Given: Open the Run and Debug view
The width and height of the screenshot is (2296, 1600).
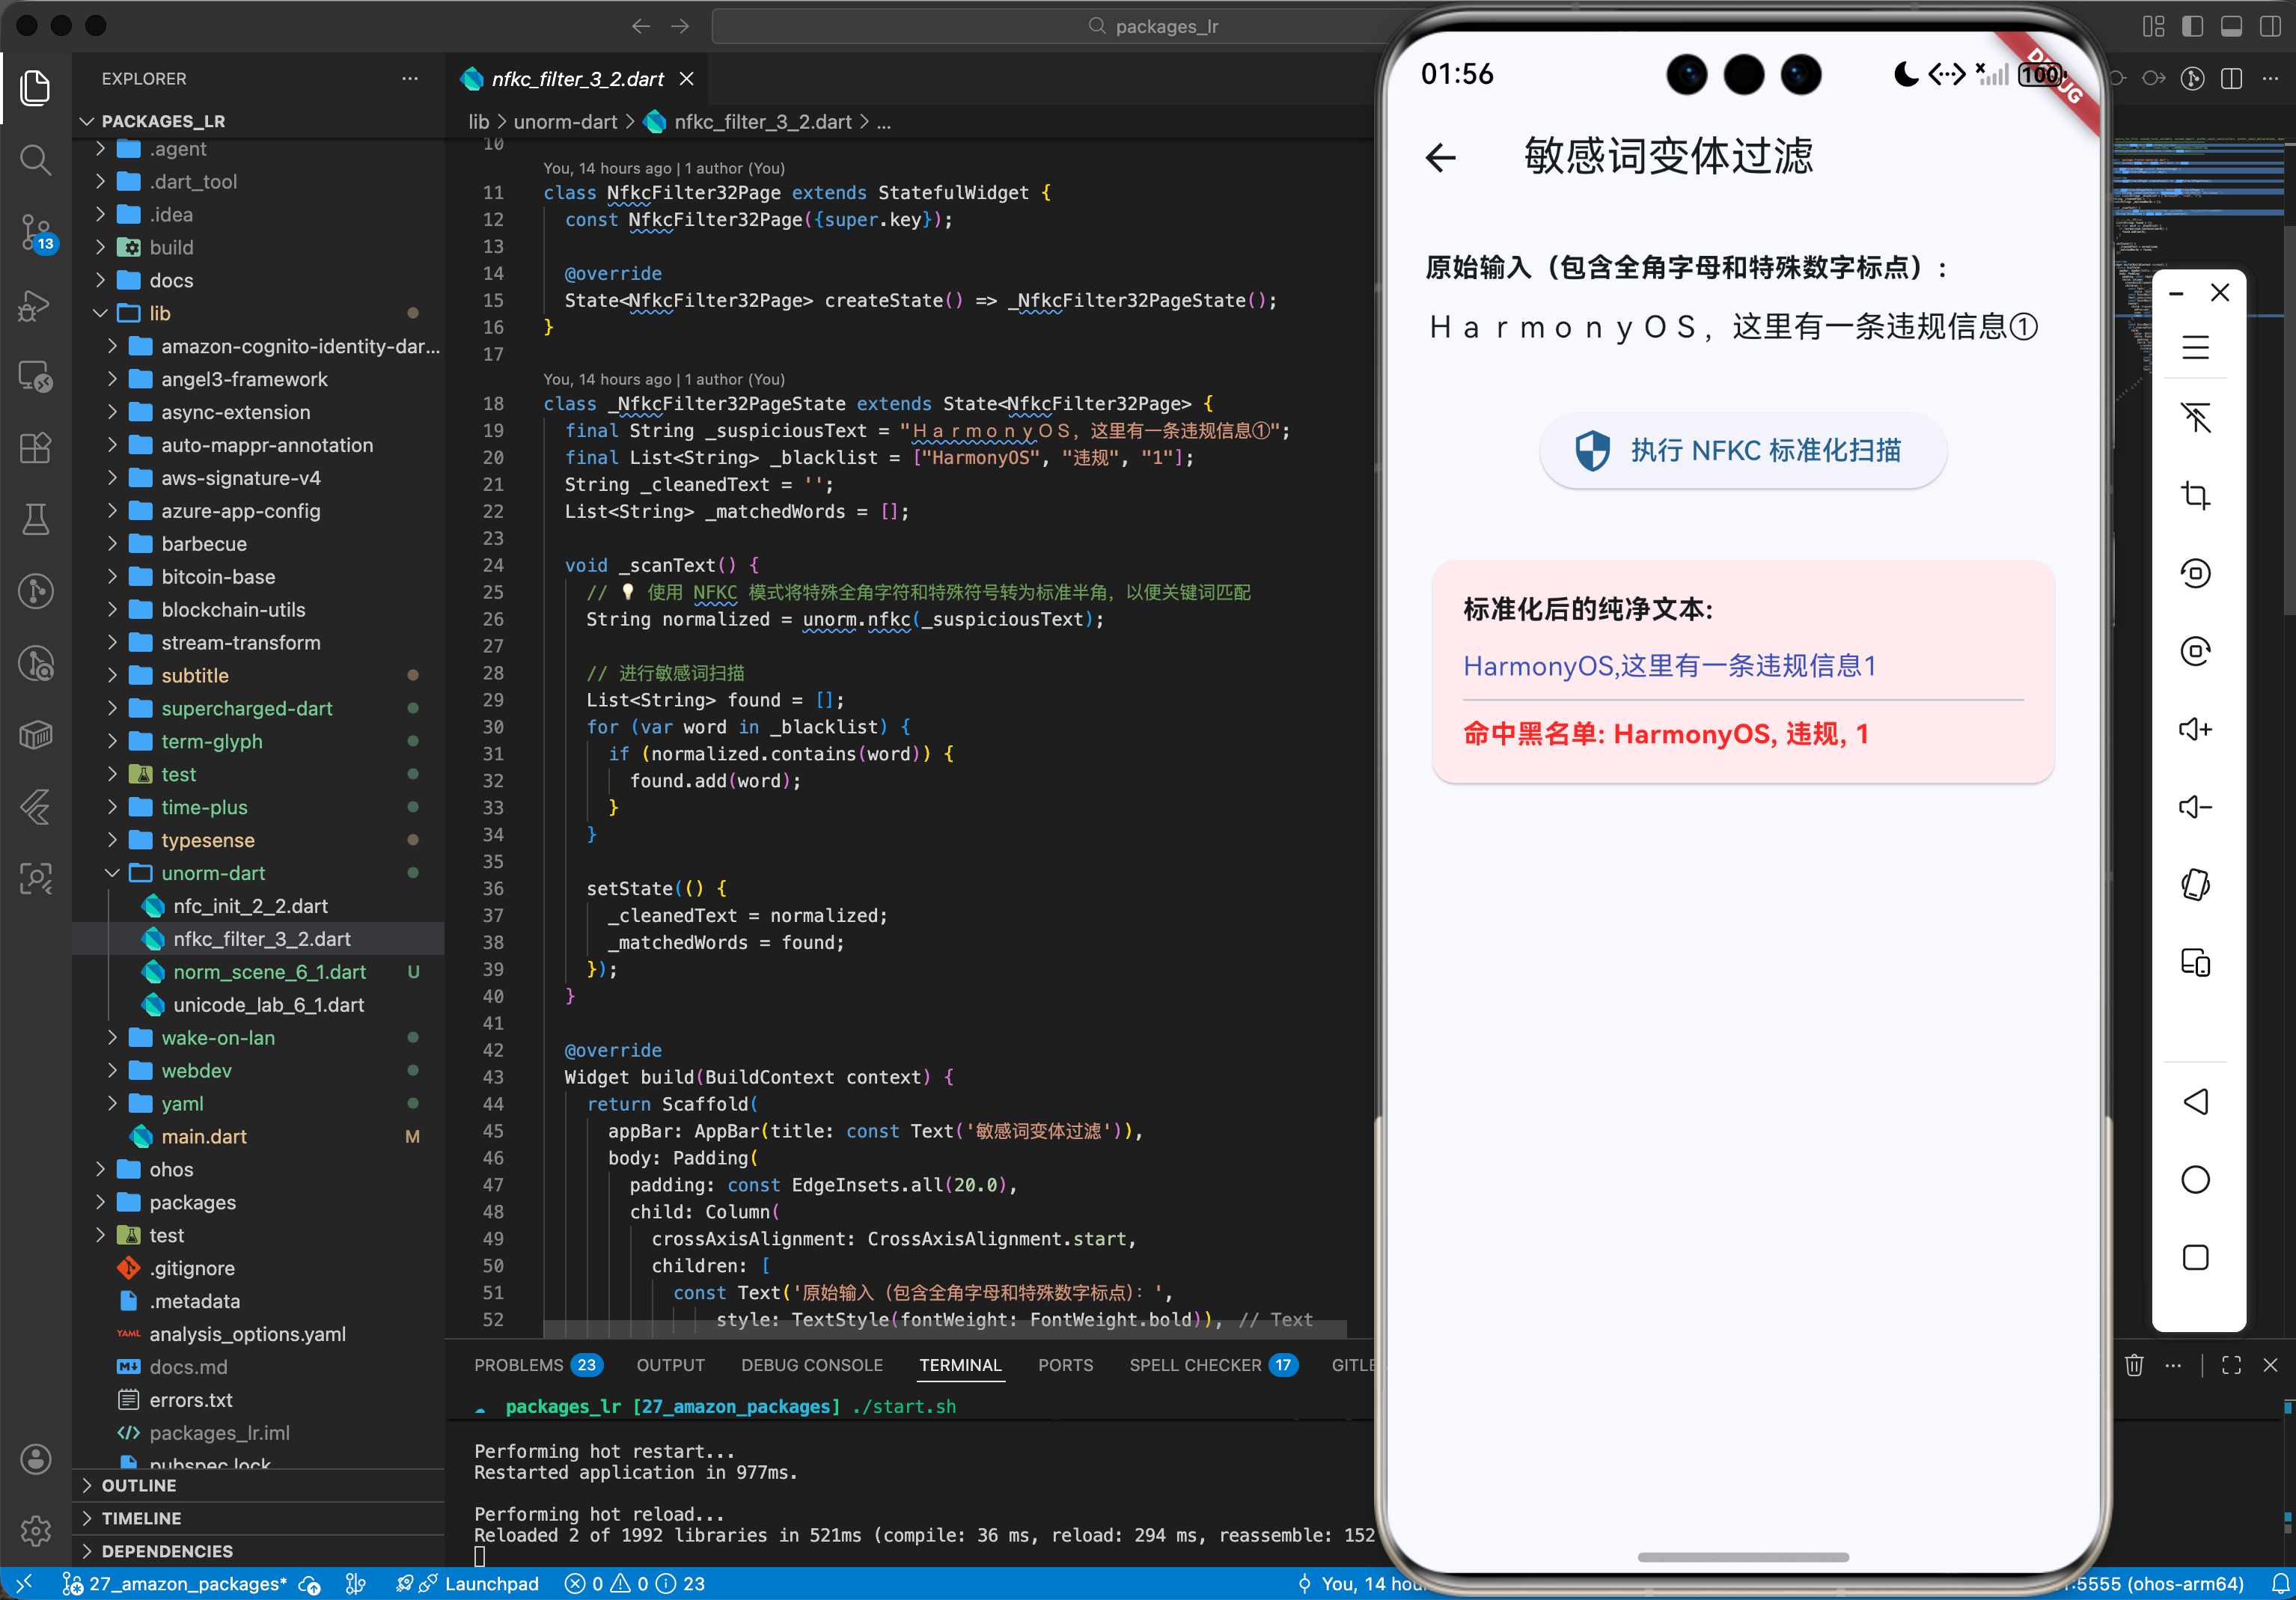Looking at the screenshot, I should click(x=36, y=305).
